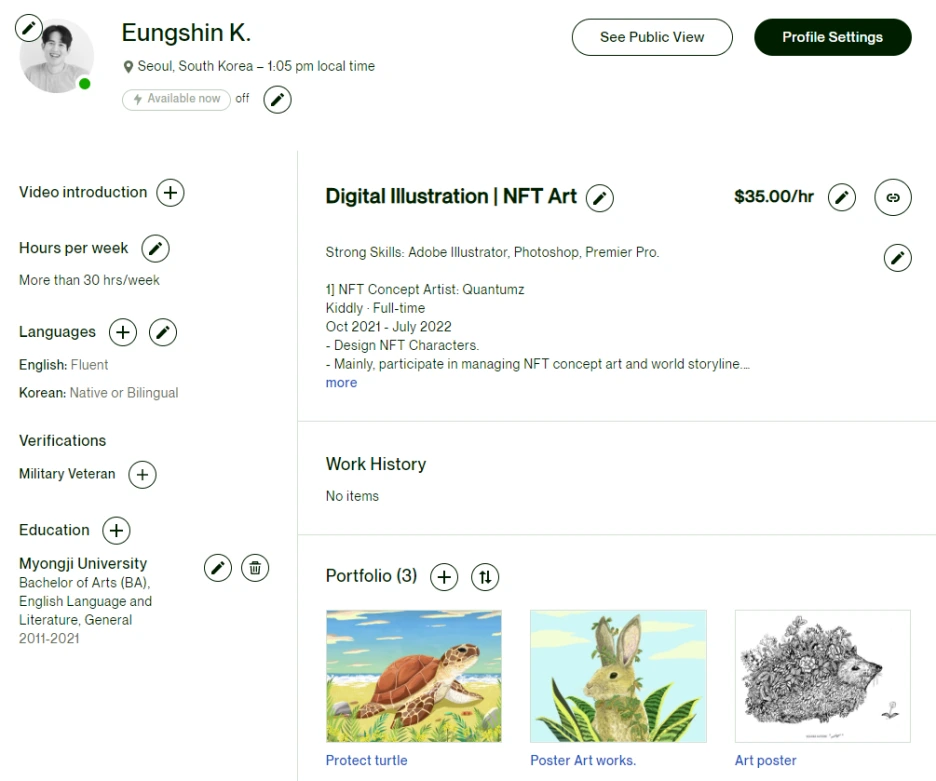The width and height of the screenshot is (936, 781).
Task: Edit the Myongji University education entry
Action: (x=217, y=569)
